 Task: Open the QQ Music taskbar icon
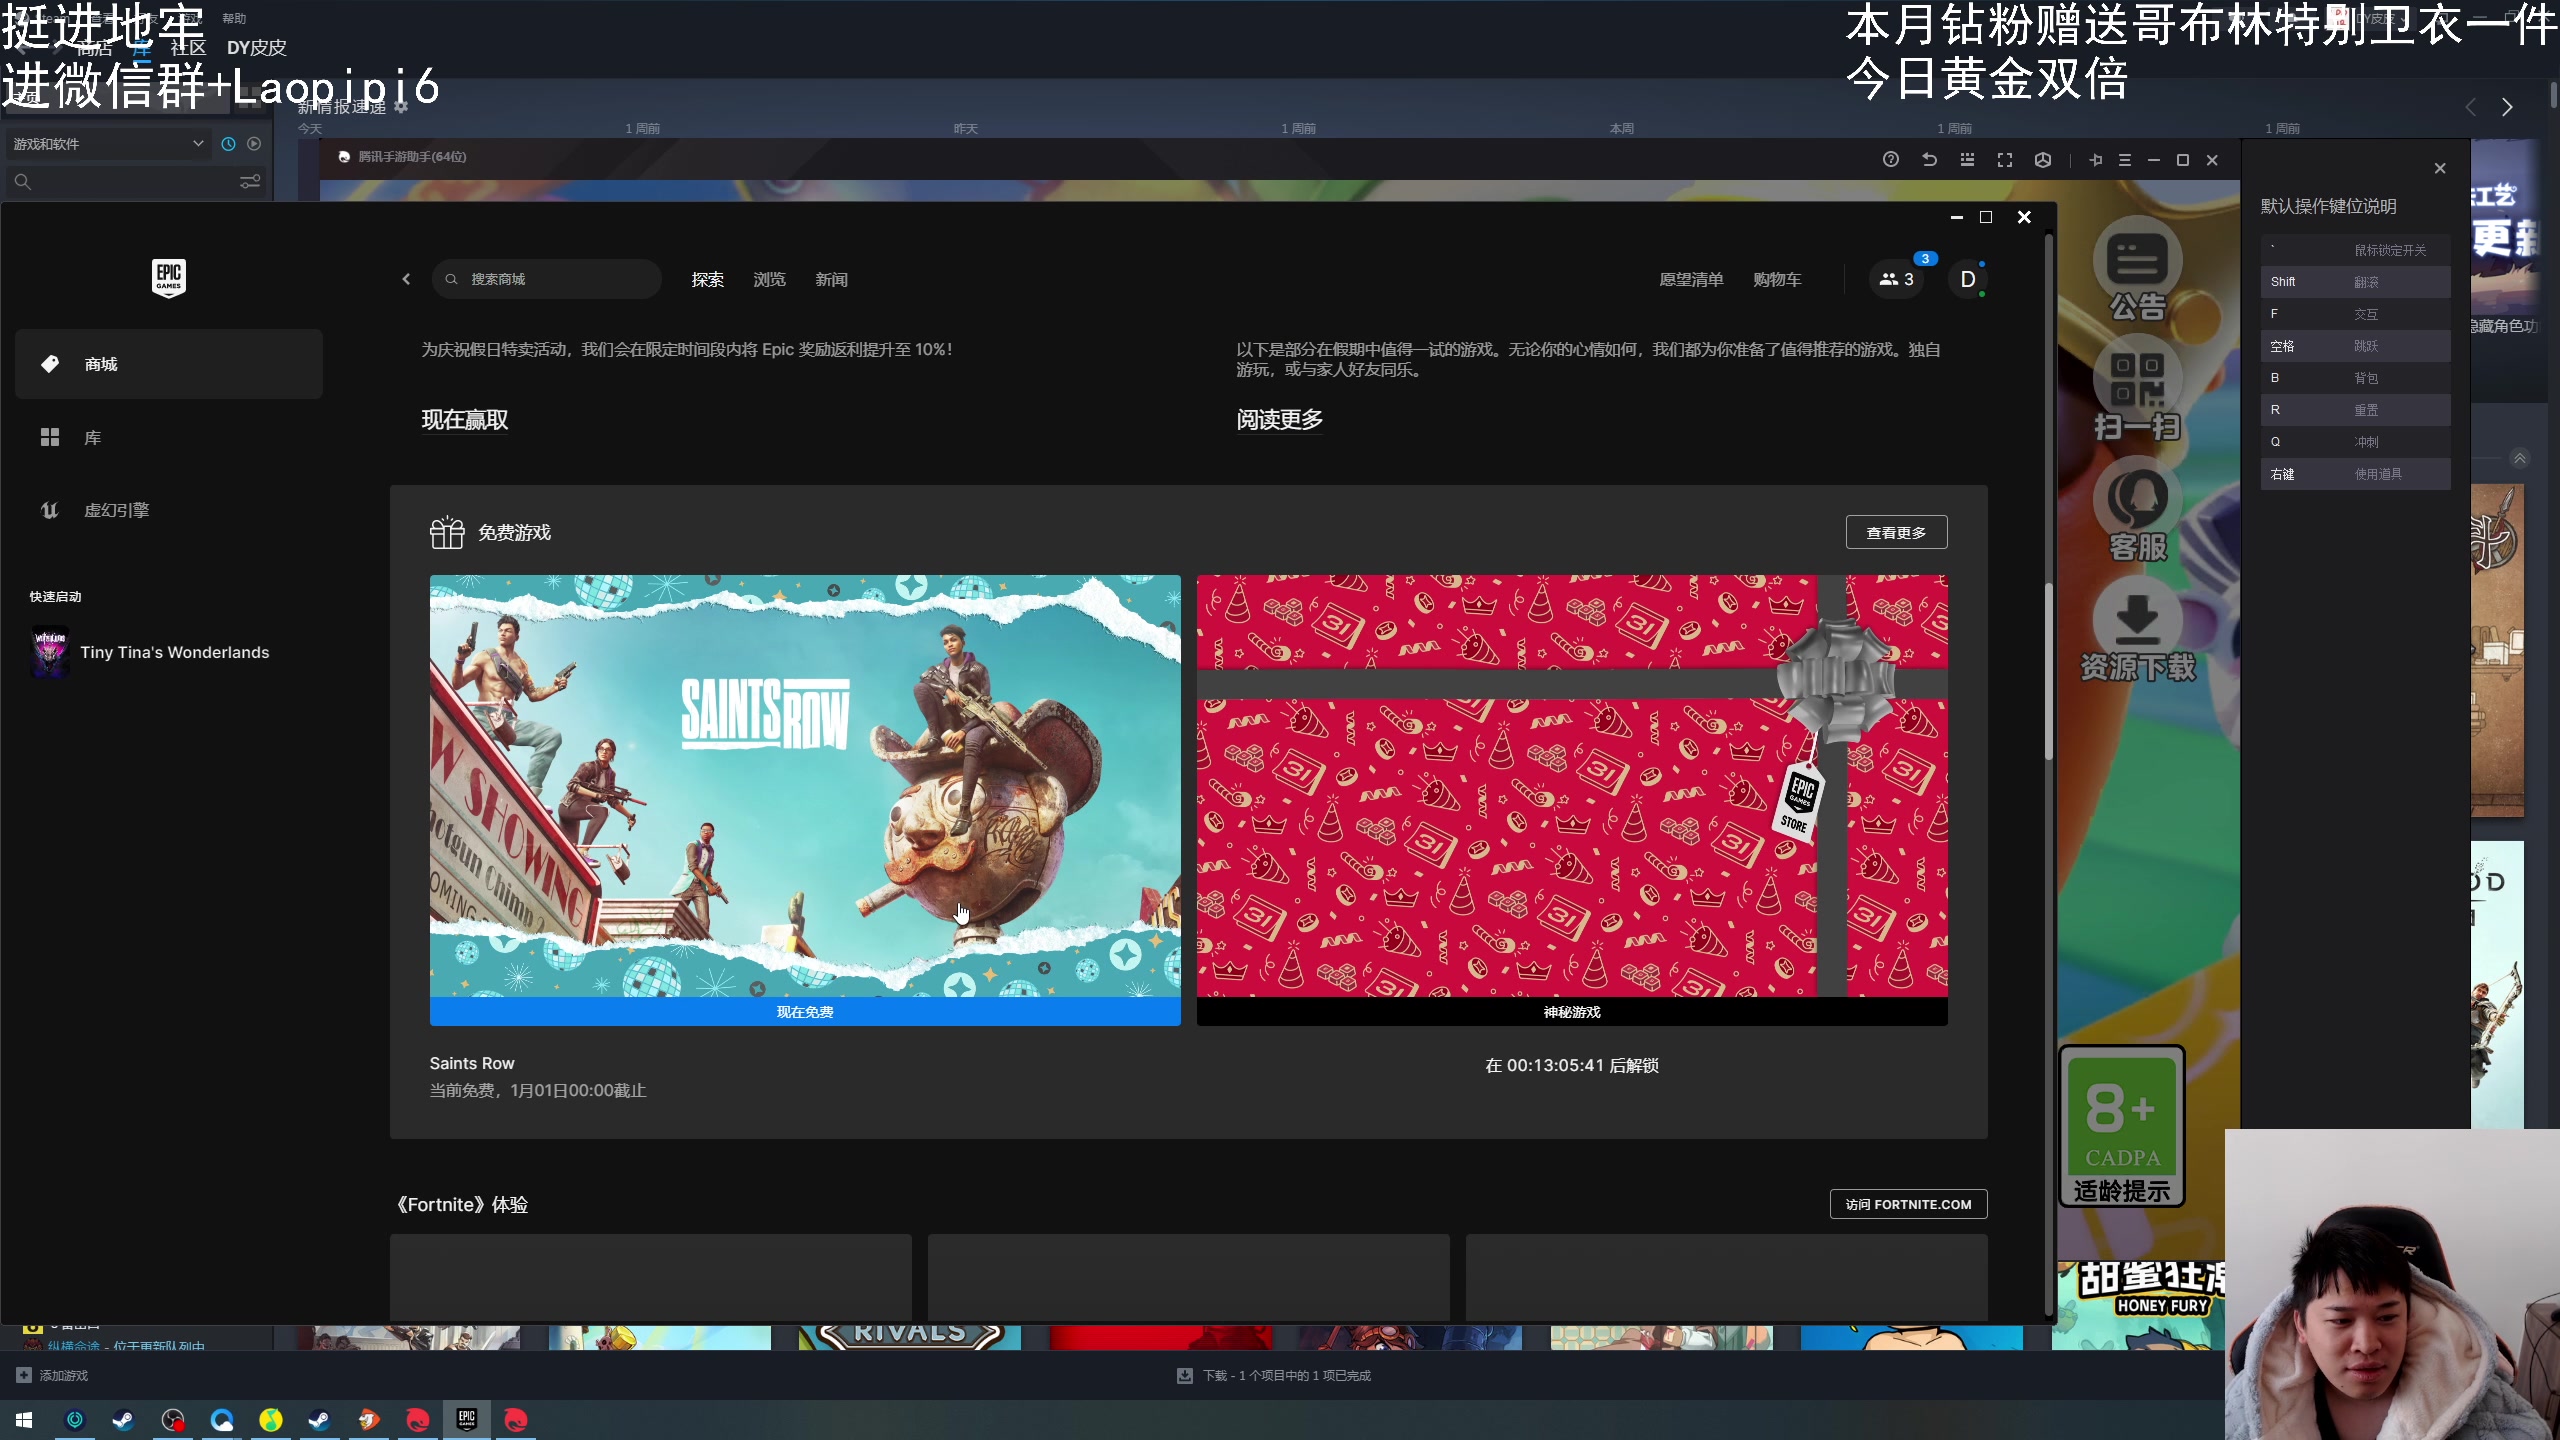[x=271, y=1420]
